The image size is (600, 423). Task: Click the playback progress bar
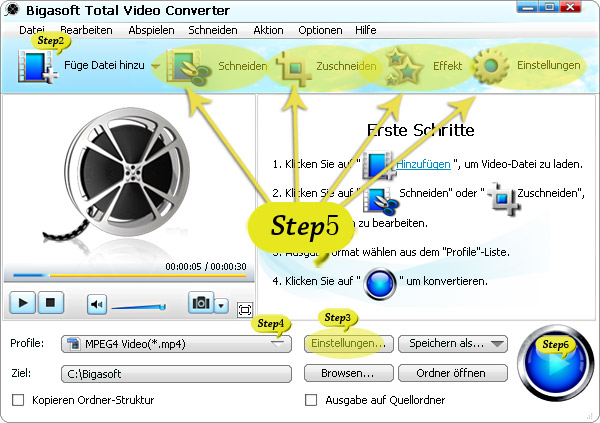tap(129, 275)
